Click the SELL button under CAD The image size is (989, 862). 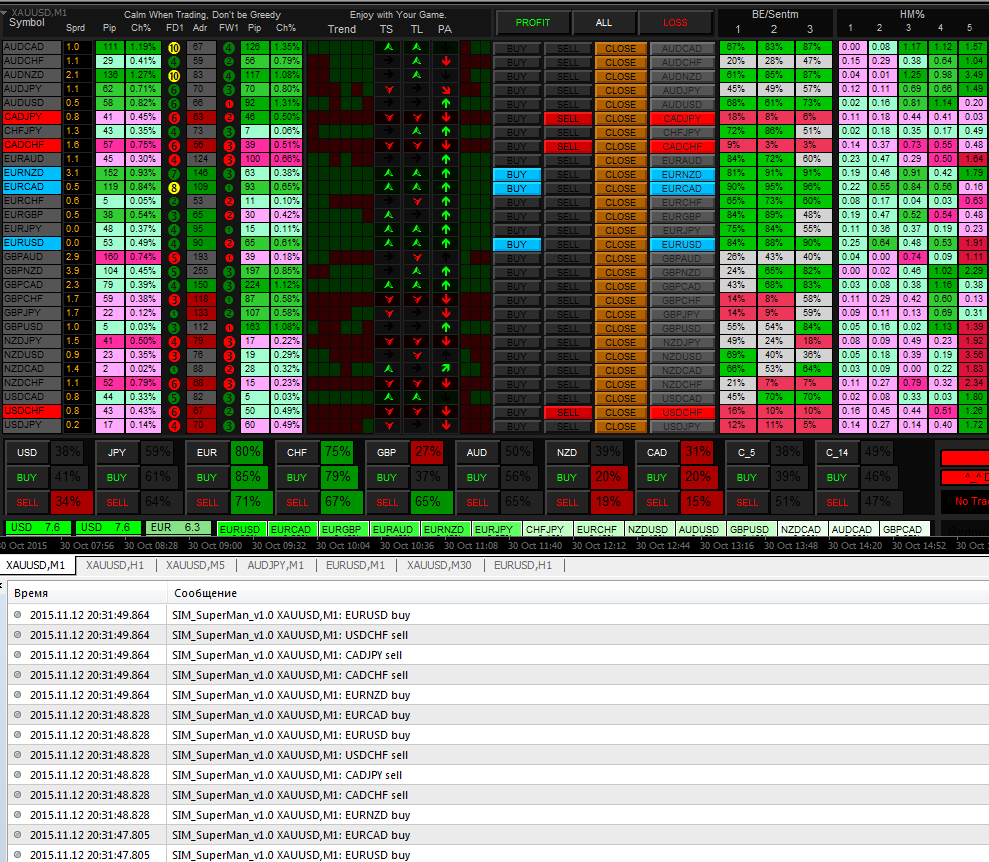point(657,503)
